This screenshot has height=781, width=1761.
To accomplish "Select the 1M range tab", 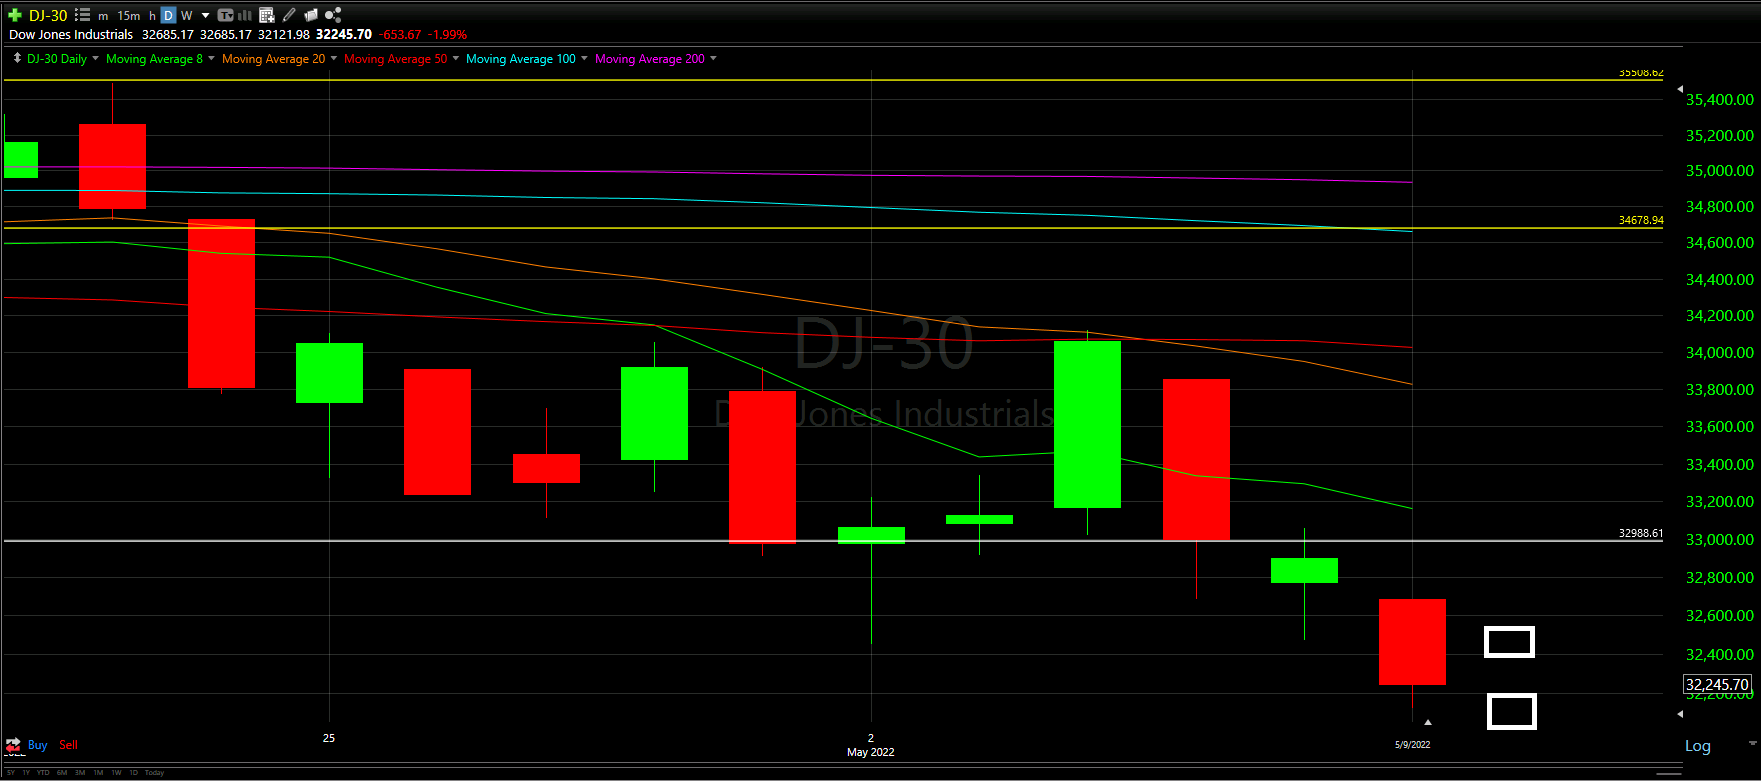I will coord(98,773).
